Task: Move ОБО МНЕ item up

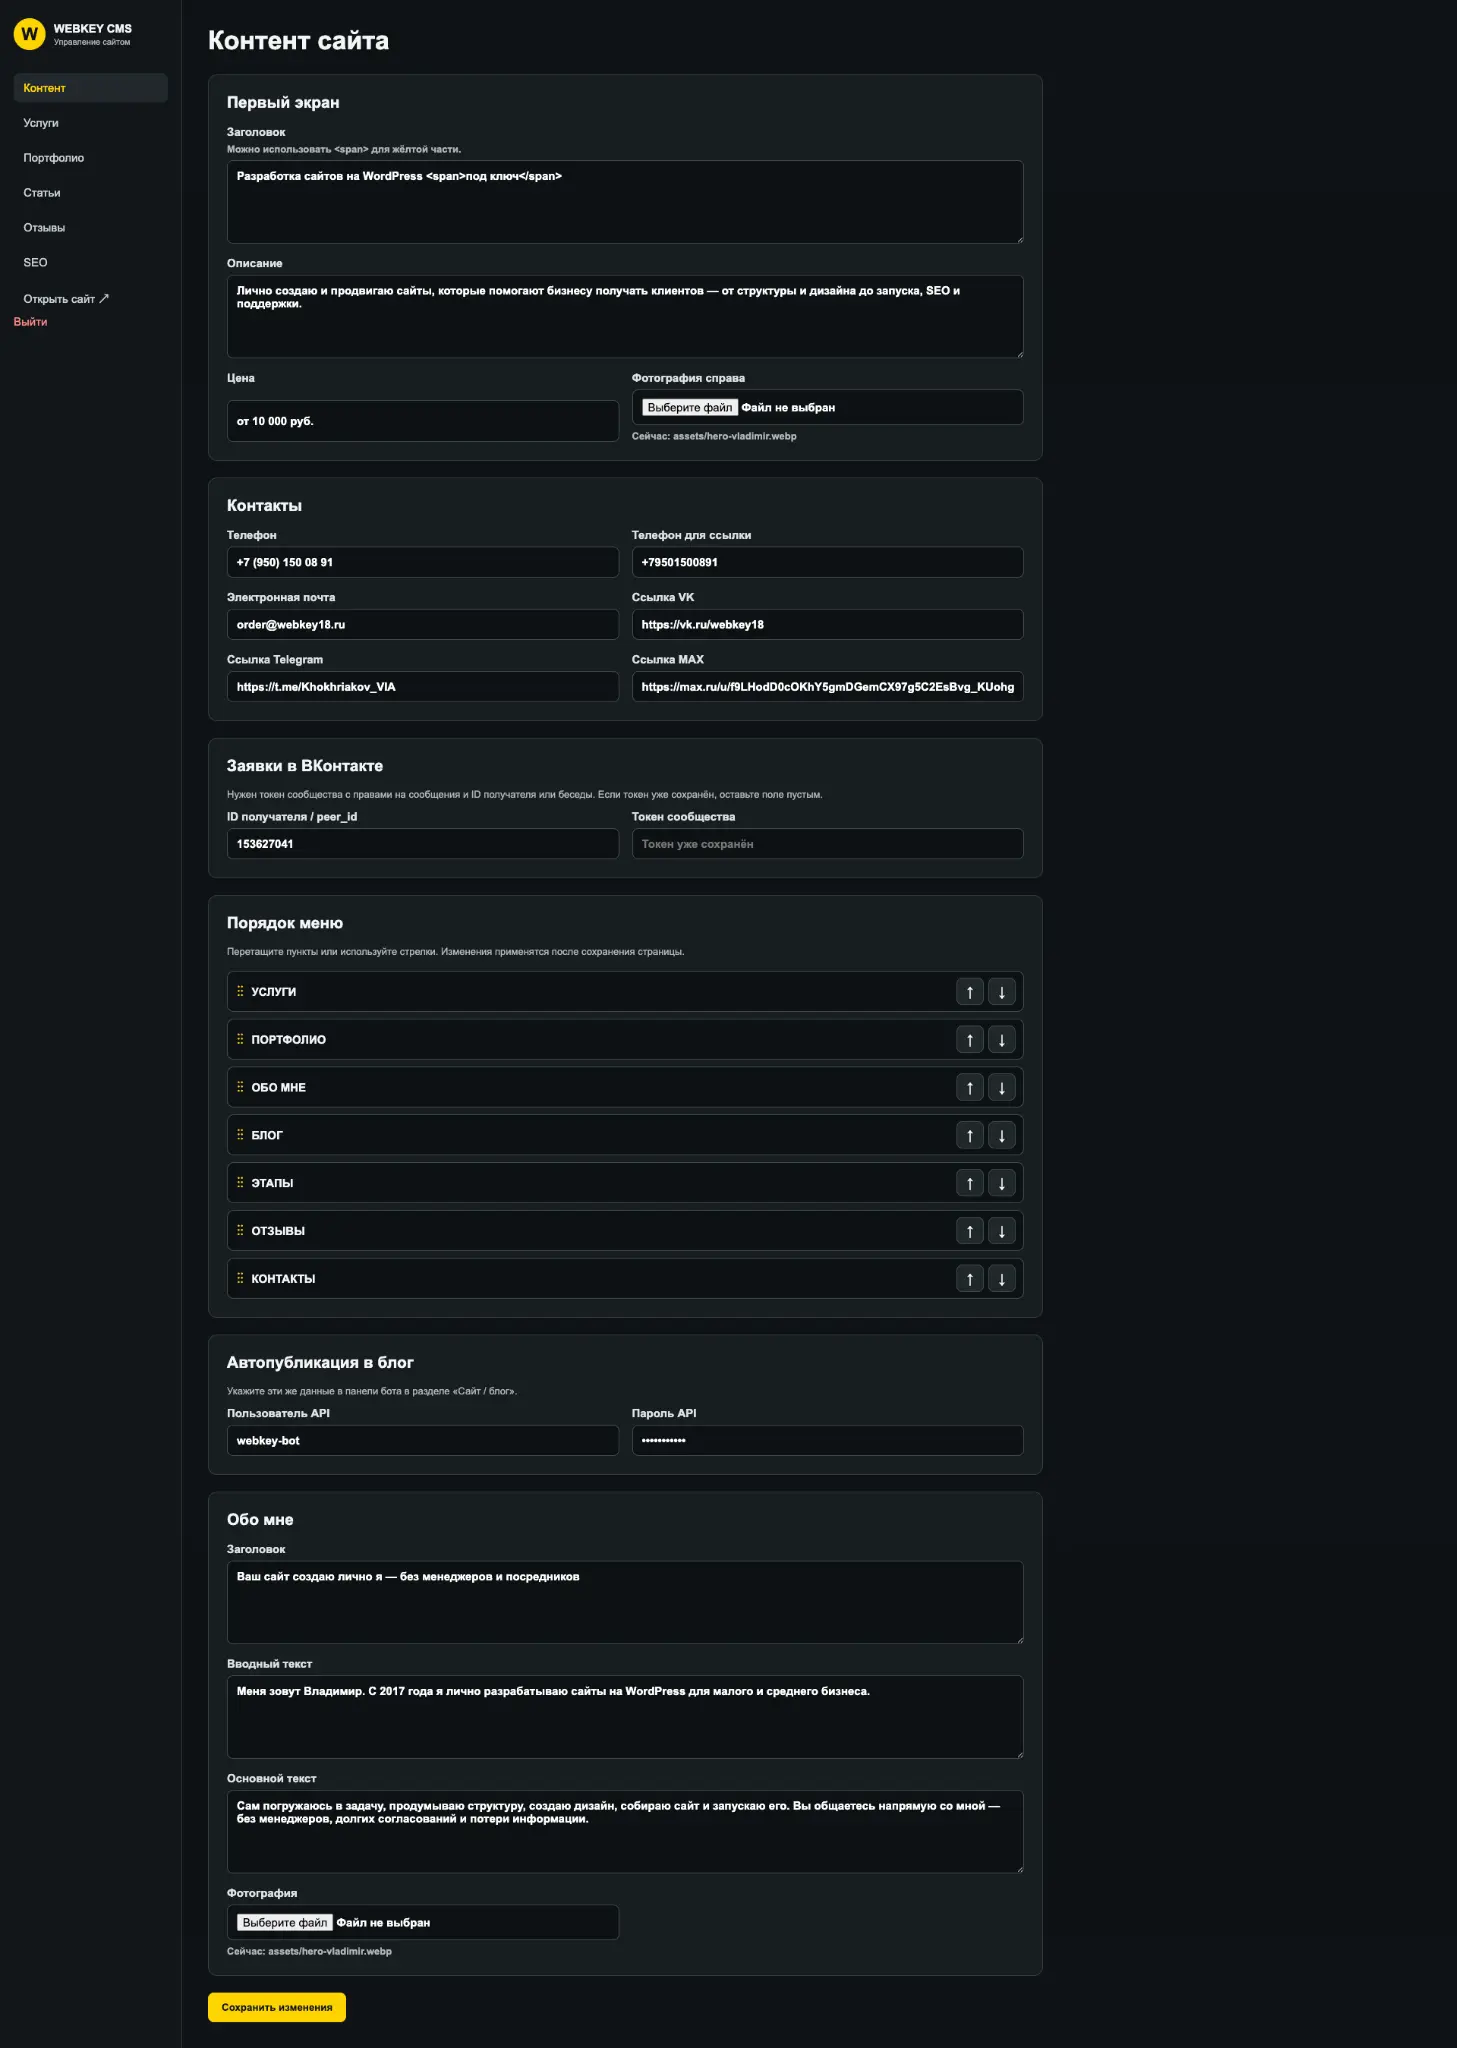Action: 969,1087
